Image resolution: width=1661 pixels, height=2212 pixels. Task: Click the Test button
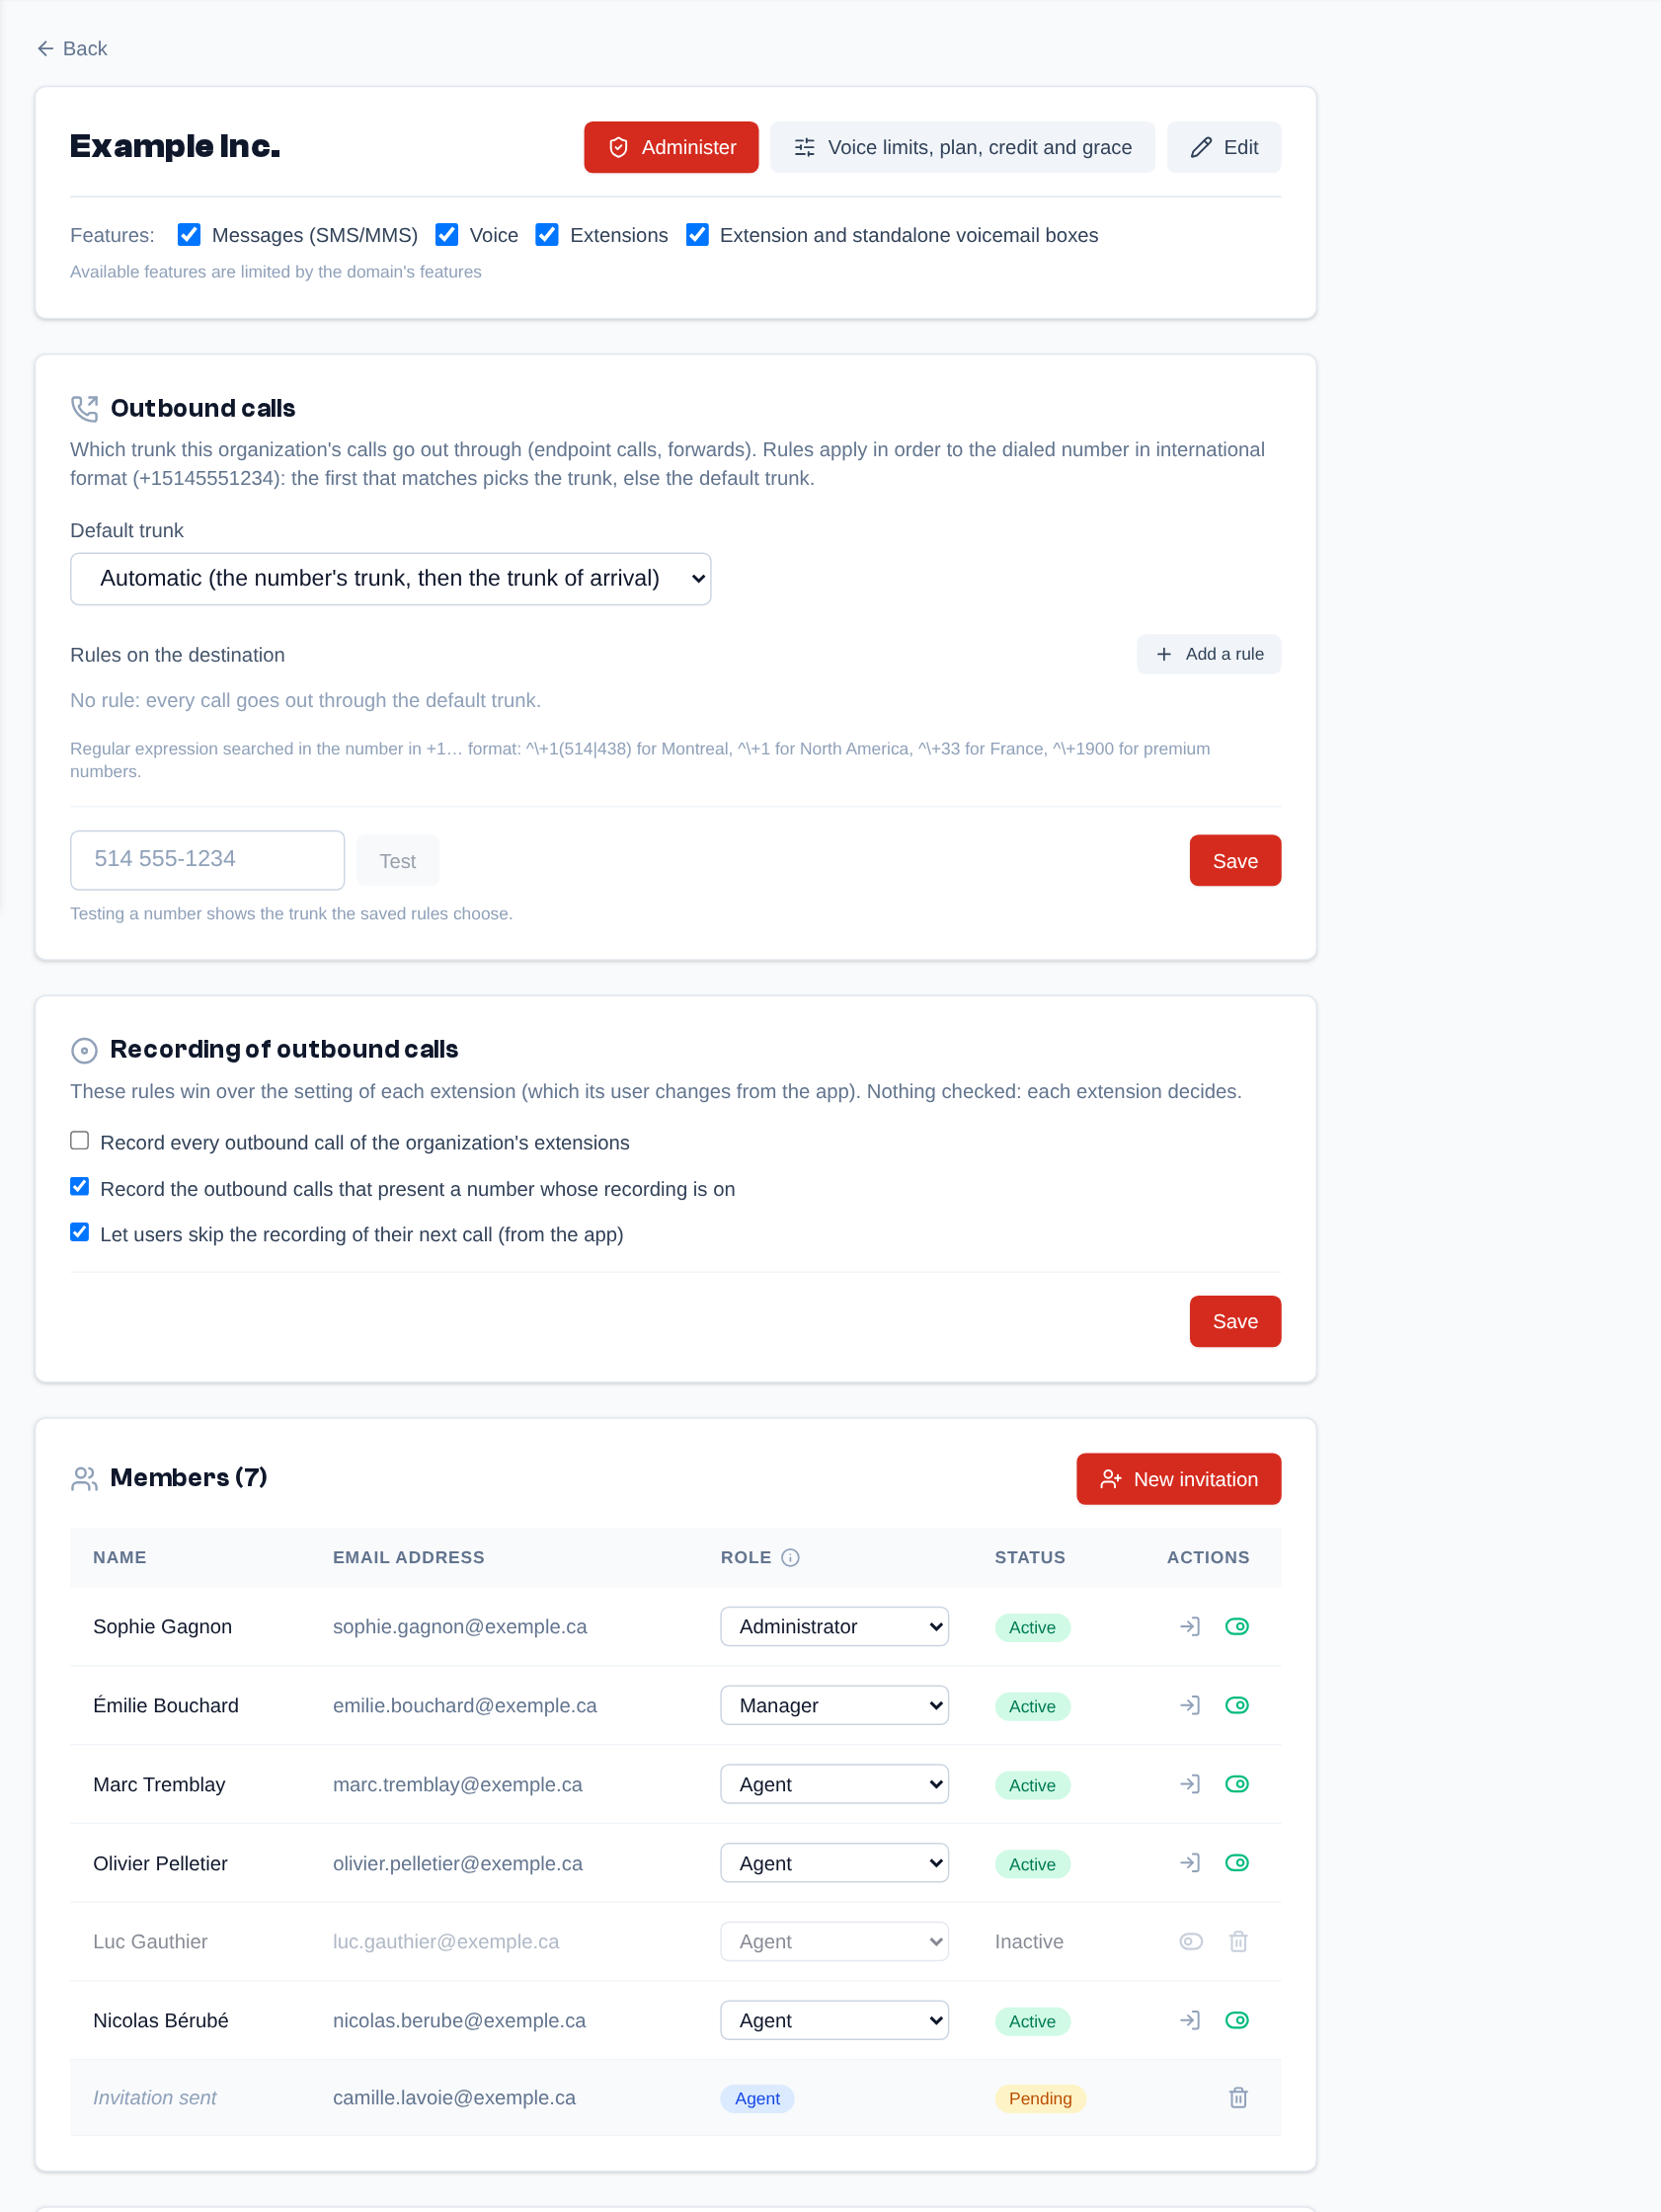397,861
